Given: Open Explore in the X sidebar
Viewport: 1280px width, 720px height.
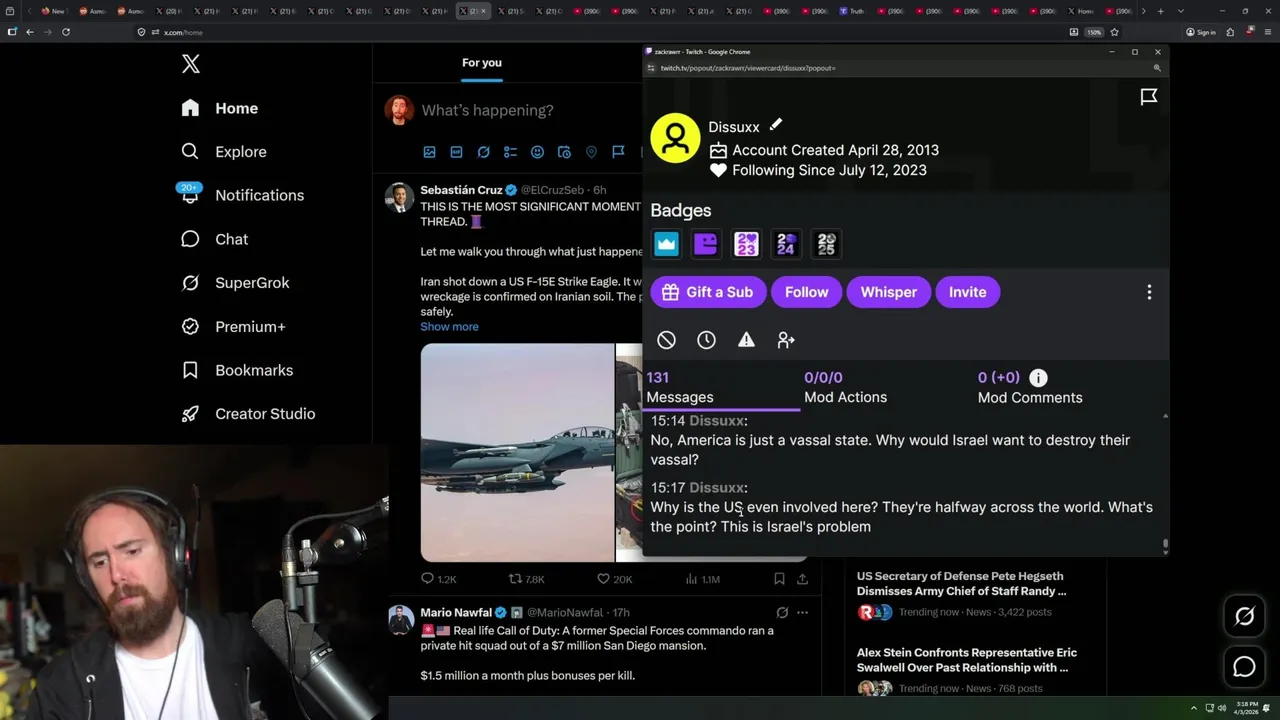Looking at the screenshot, I should click(224, 152).
